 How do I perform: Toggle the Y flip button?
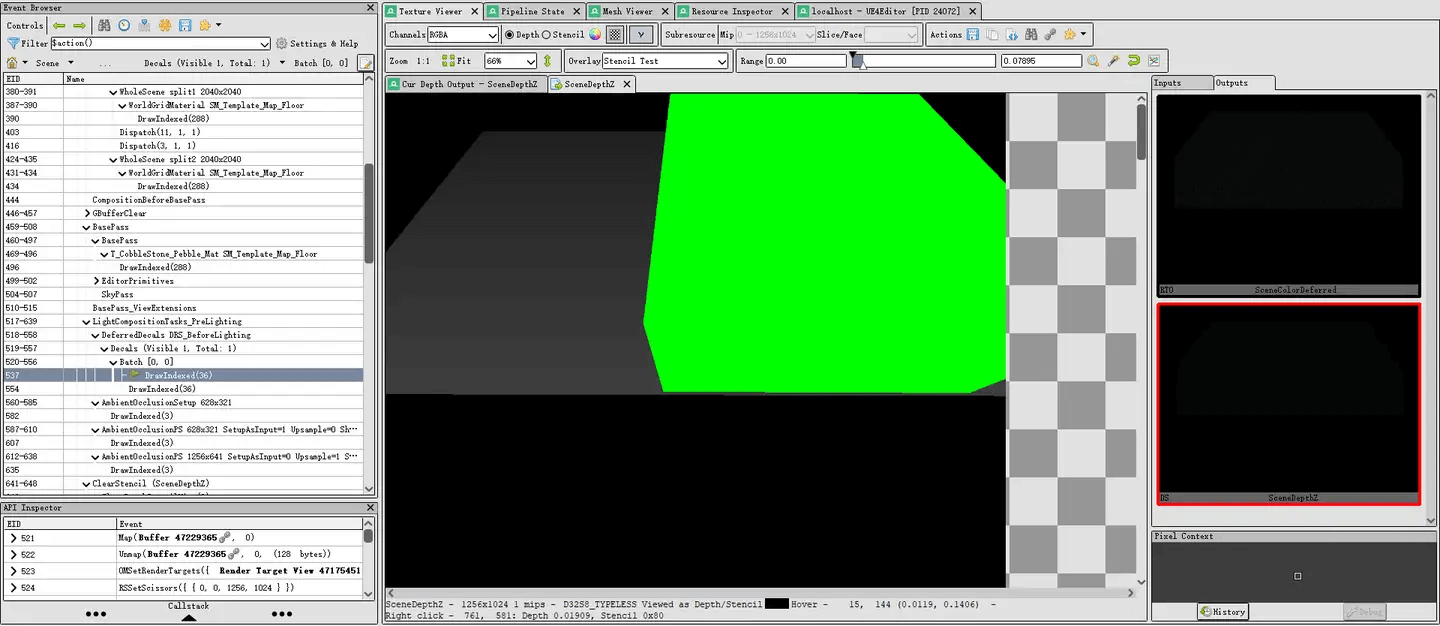click(641, 34)
